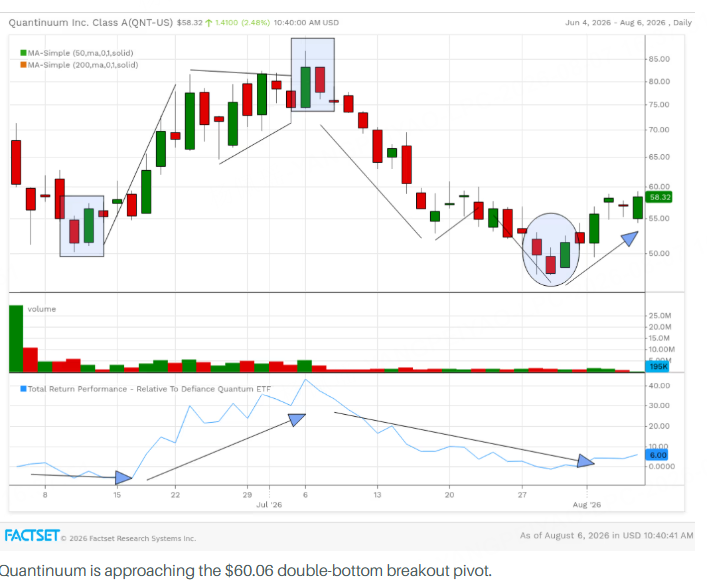Click the blue 195K volume tag
Screen dimensions: 707x580
[657, 367]
